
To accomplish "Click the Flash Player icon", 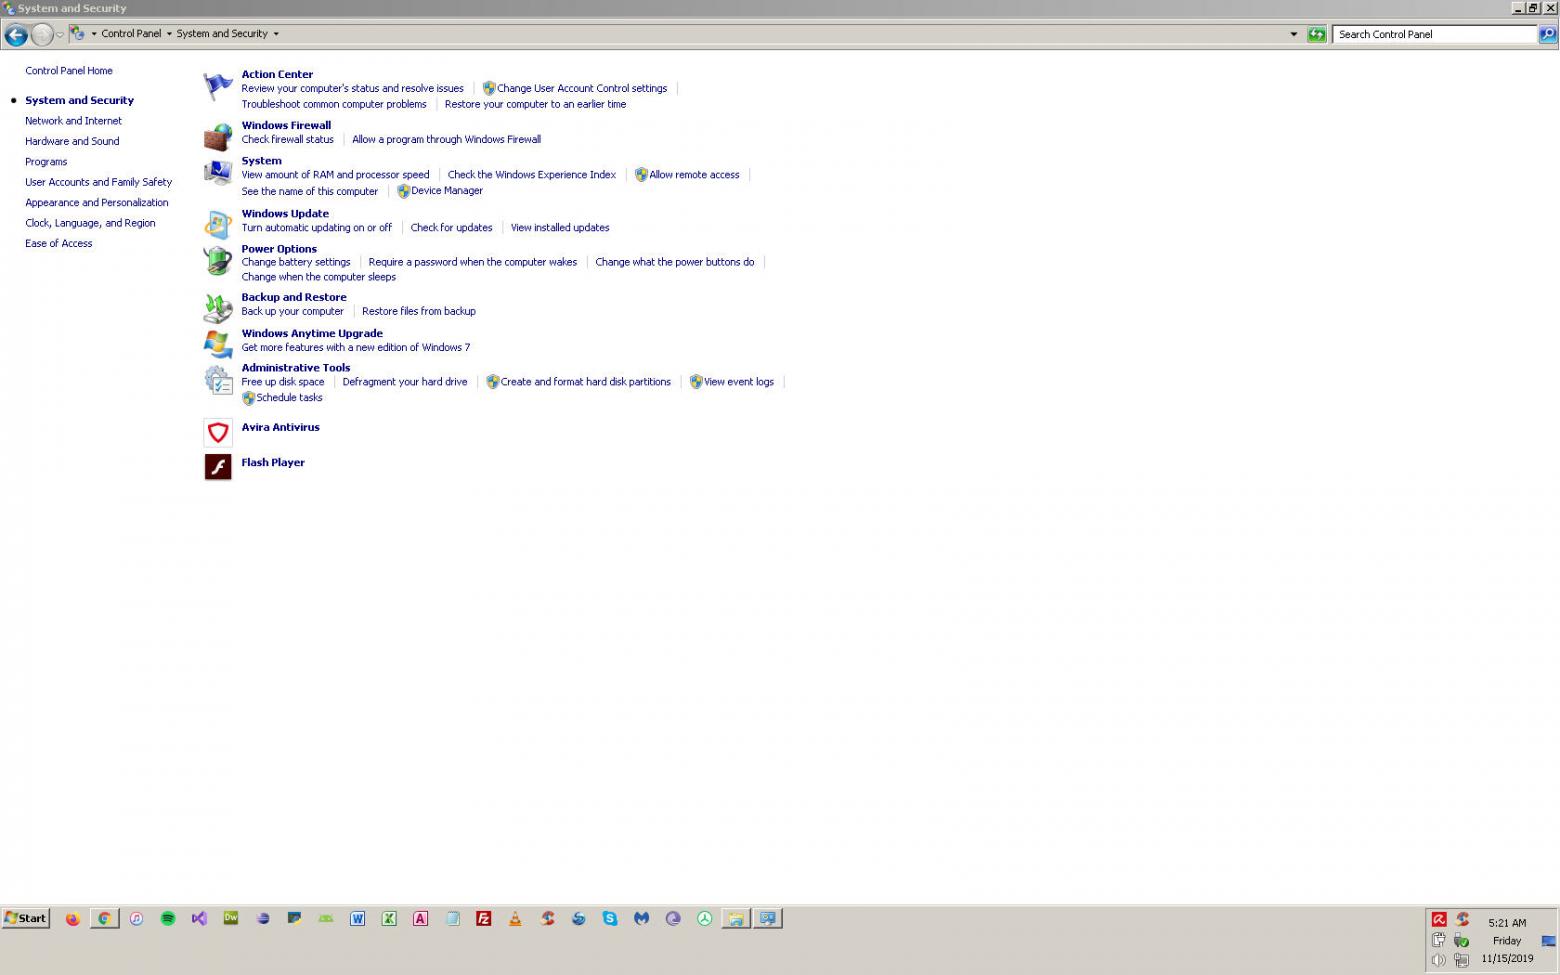I will click(218, 467).
